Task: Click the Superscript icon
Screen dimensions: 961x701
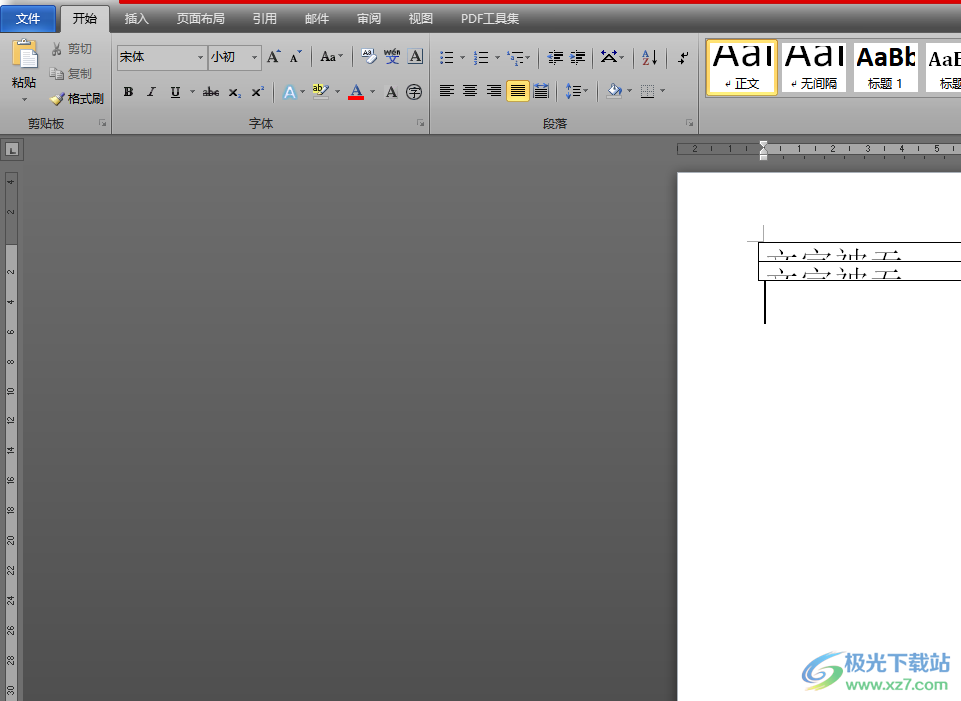Action: pyautogui.click(x=258, y=92)
